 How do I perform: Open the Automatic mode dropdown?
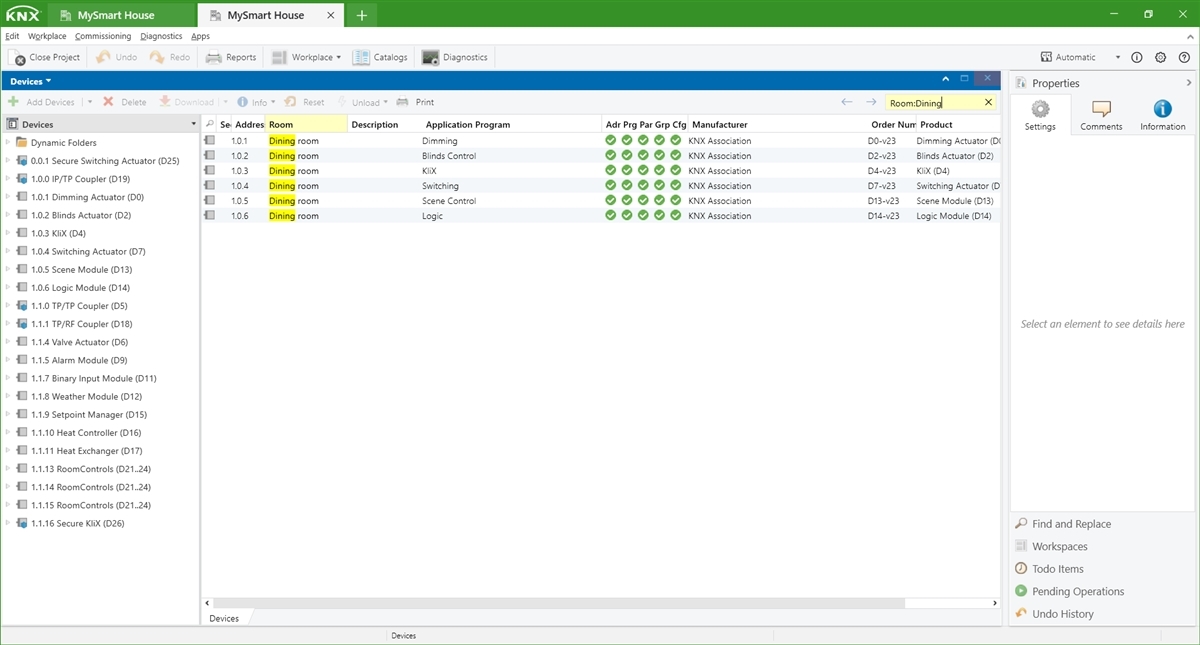pyautogui.click(x=1118, y=57)
